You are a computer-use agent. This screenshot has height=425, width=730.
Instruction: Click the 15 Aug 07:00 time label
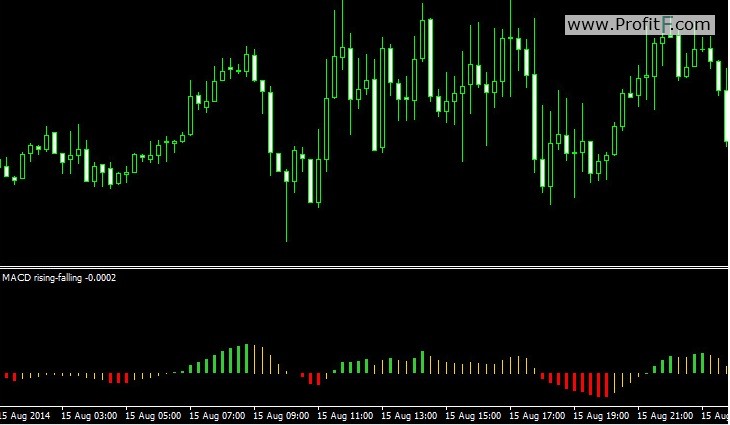click(x=217, y=415)
